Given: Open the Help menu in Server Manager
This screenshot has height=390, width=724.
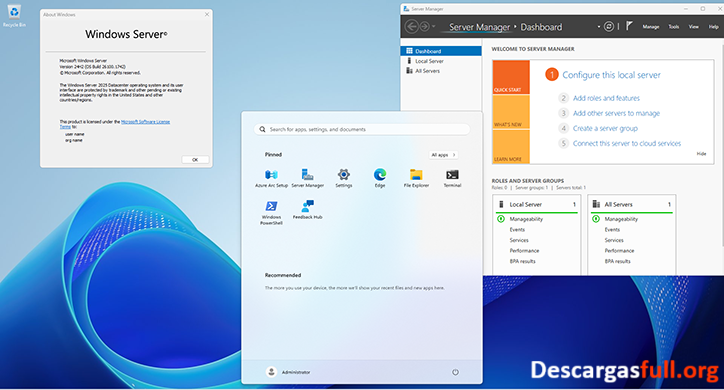Looking at the screenshot, I should pyautogui.click(x=713, y=27).
